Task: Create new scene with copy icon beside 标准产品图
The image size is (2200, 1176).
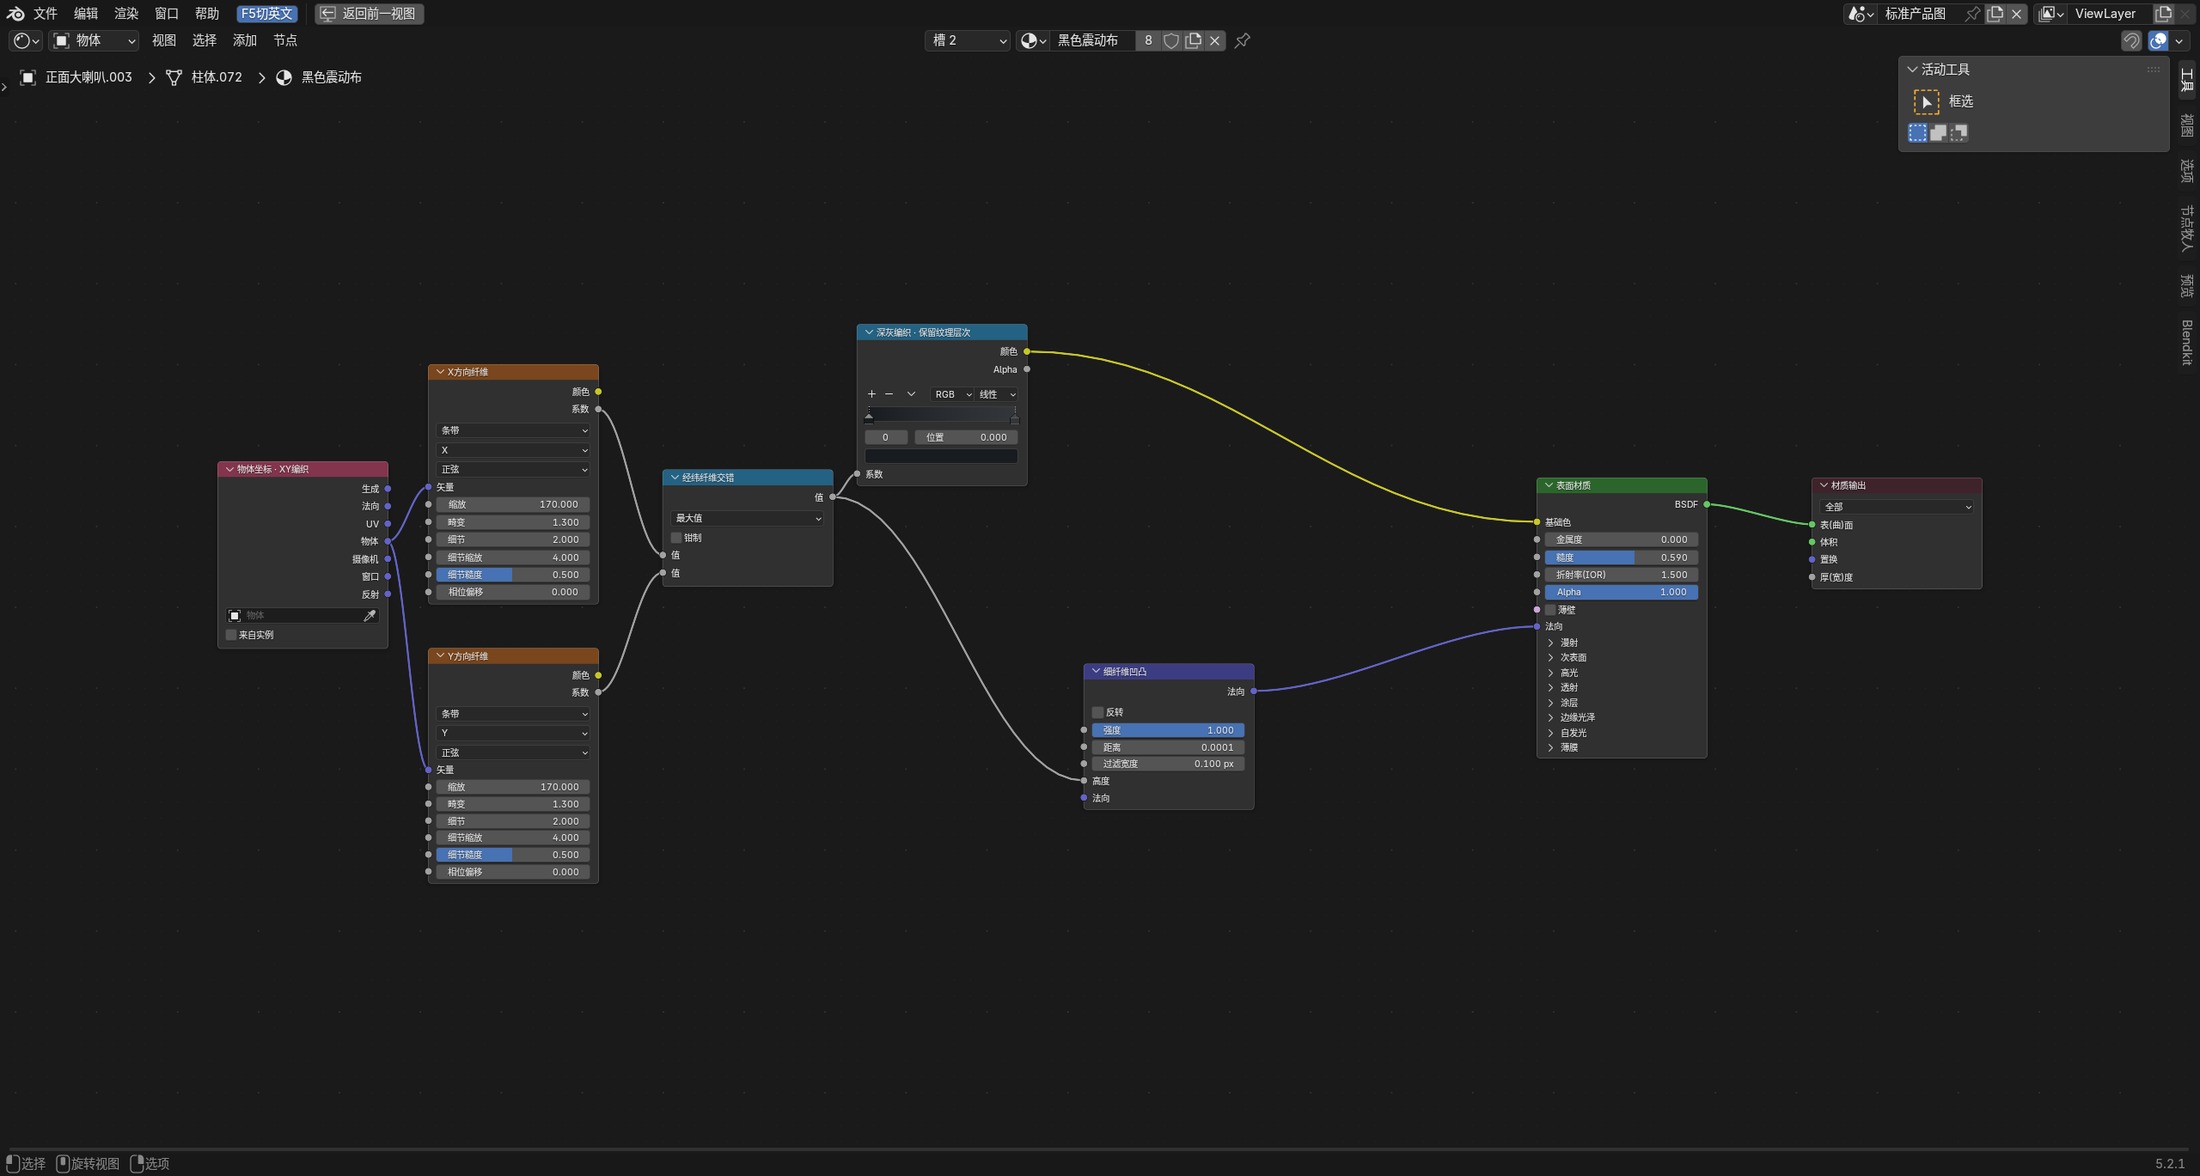Action: (x=1995, y=14)
